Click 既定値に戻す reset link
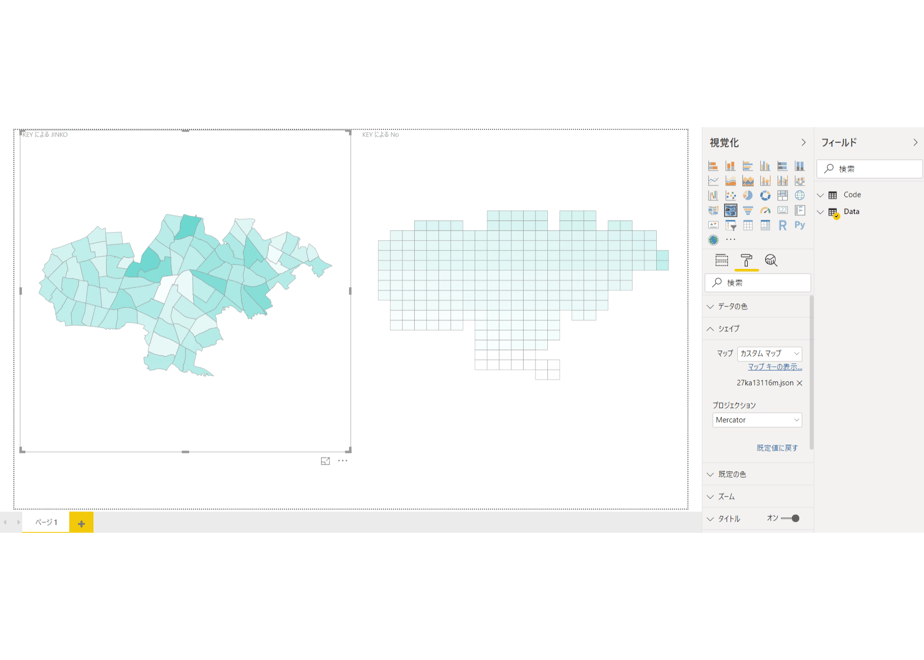The width and height of the screenshot is (924, 660). pyautogui.click(x=777, y=448)
